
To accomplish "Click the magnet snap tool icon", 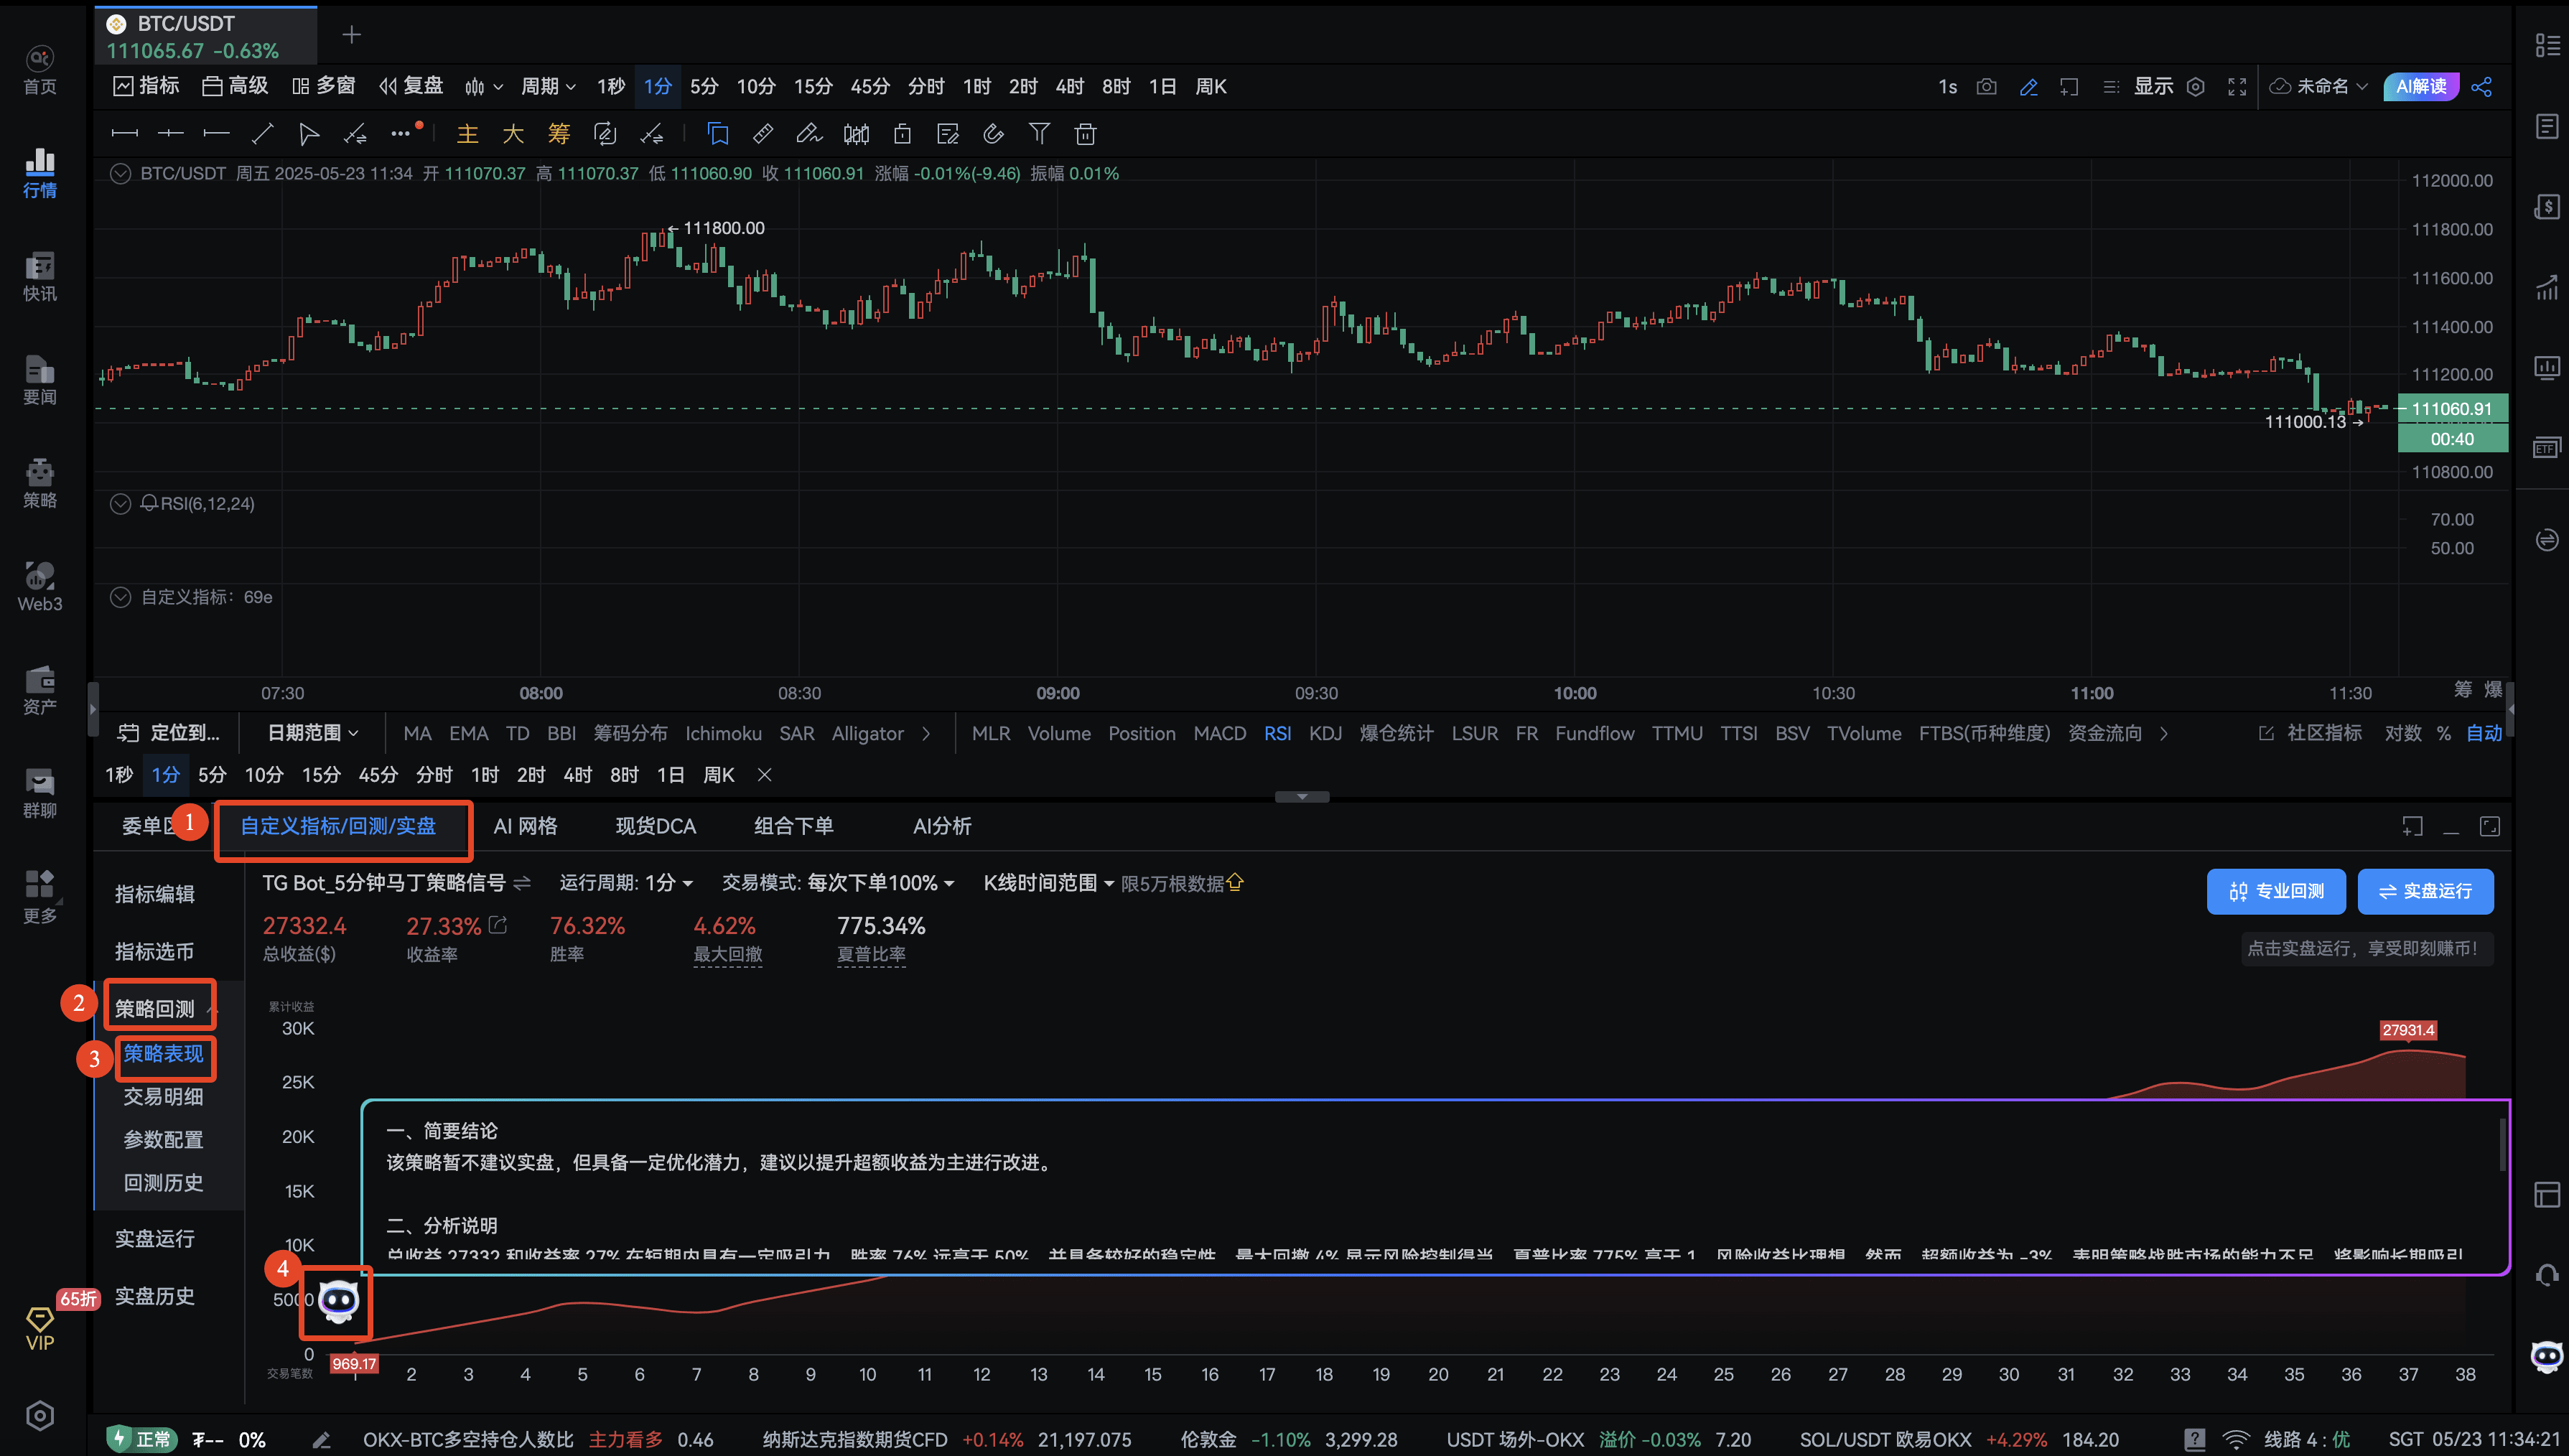I will tap(993, 134).
